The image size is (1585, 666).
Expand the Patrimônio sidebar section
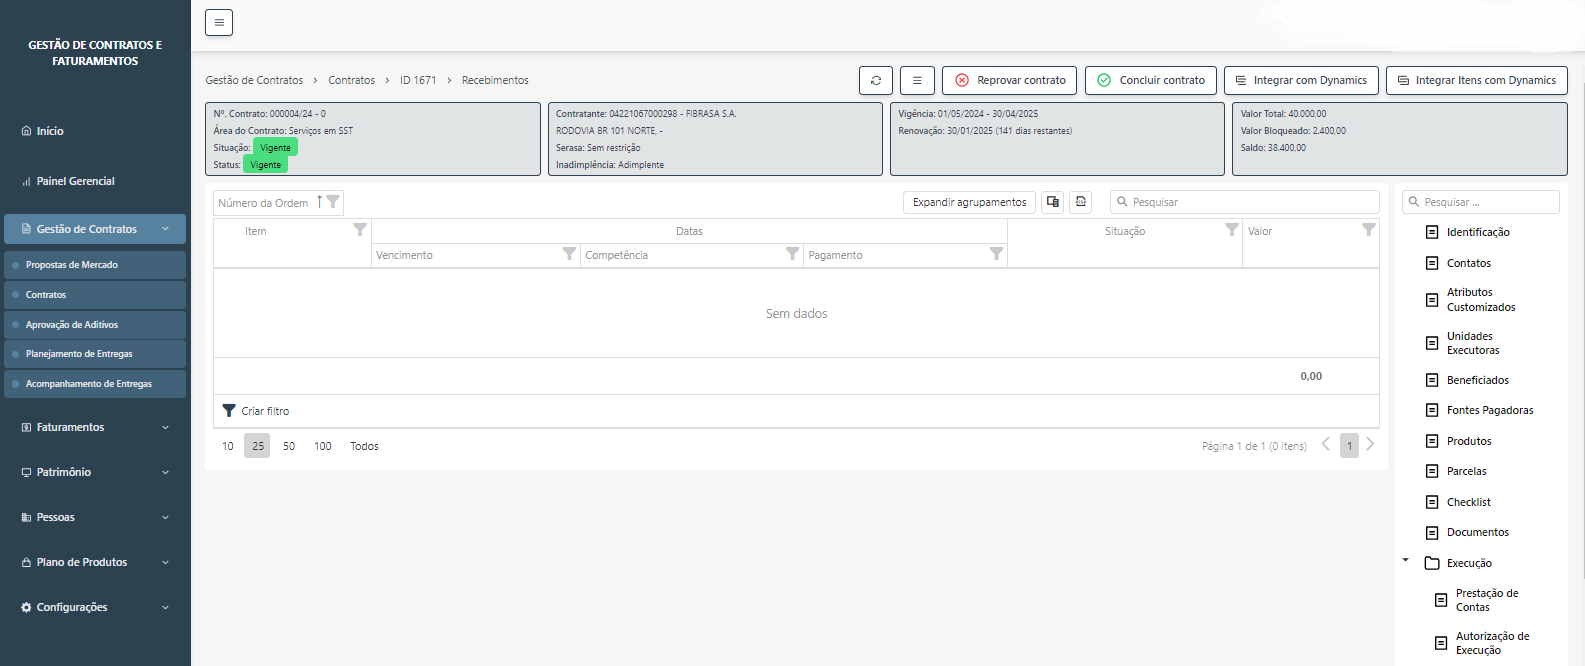[x=95, y=472]
